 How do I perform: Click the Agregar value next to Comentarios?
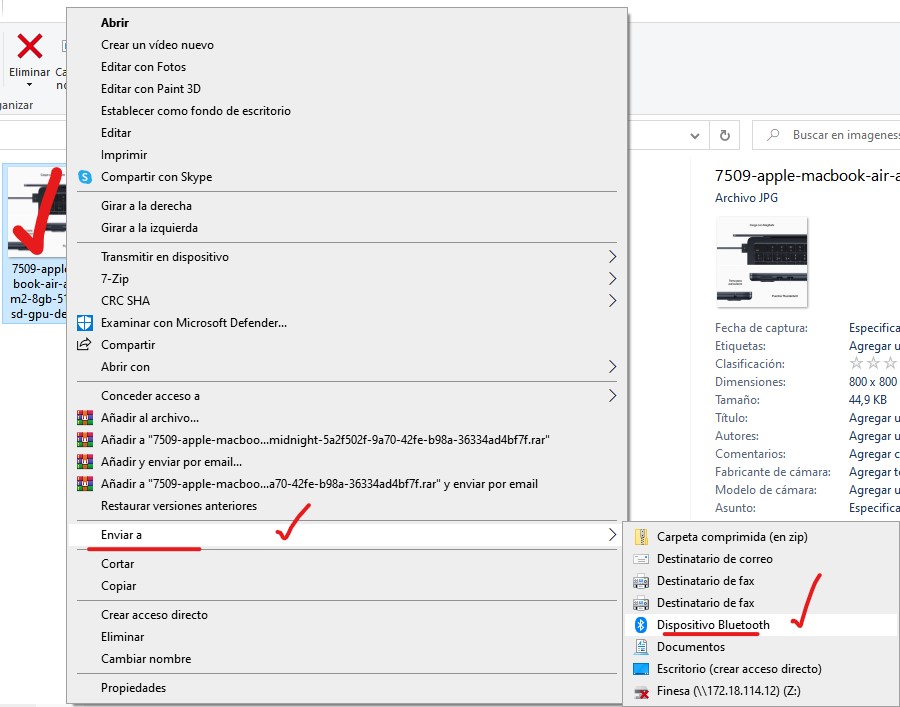[x=874, y=454]
